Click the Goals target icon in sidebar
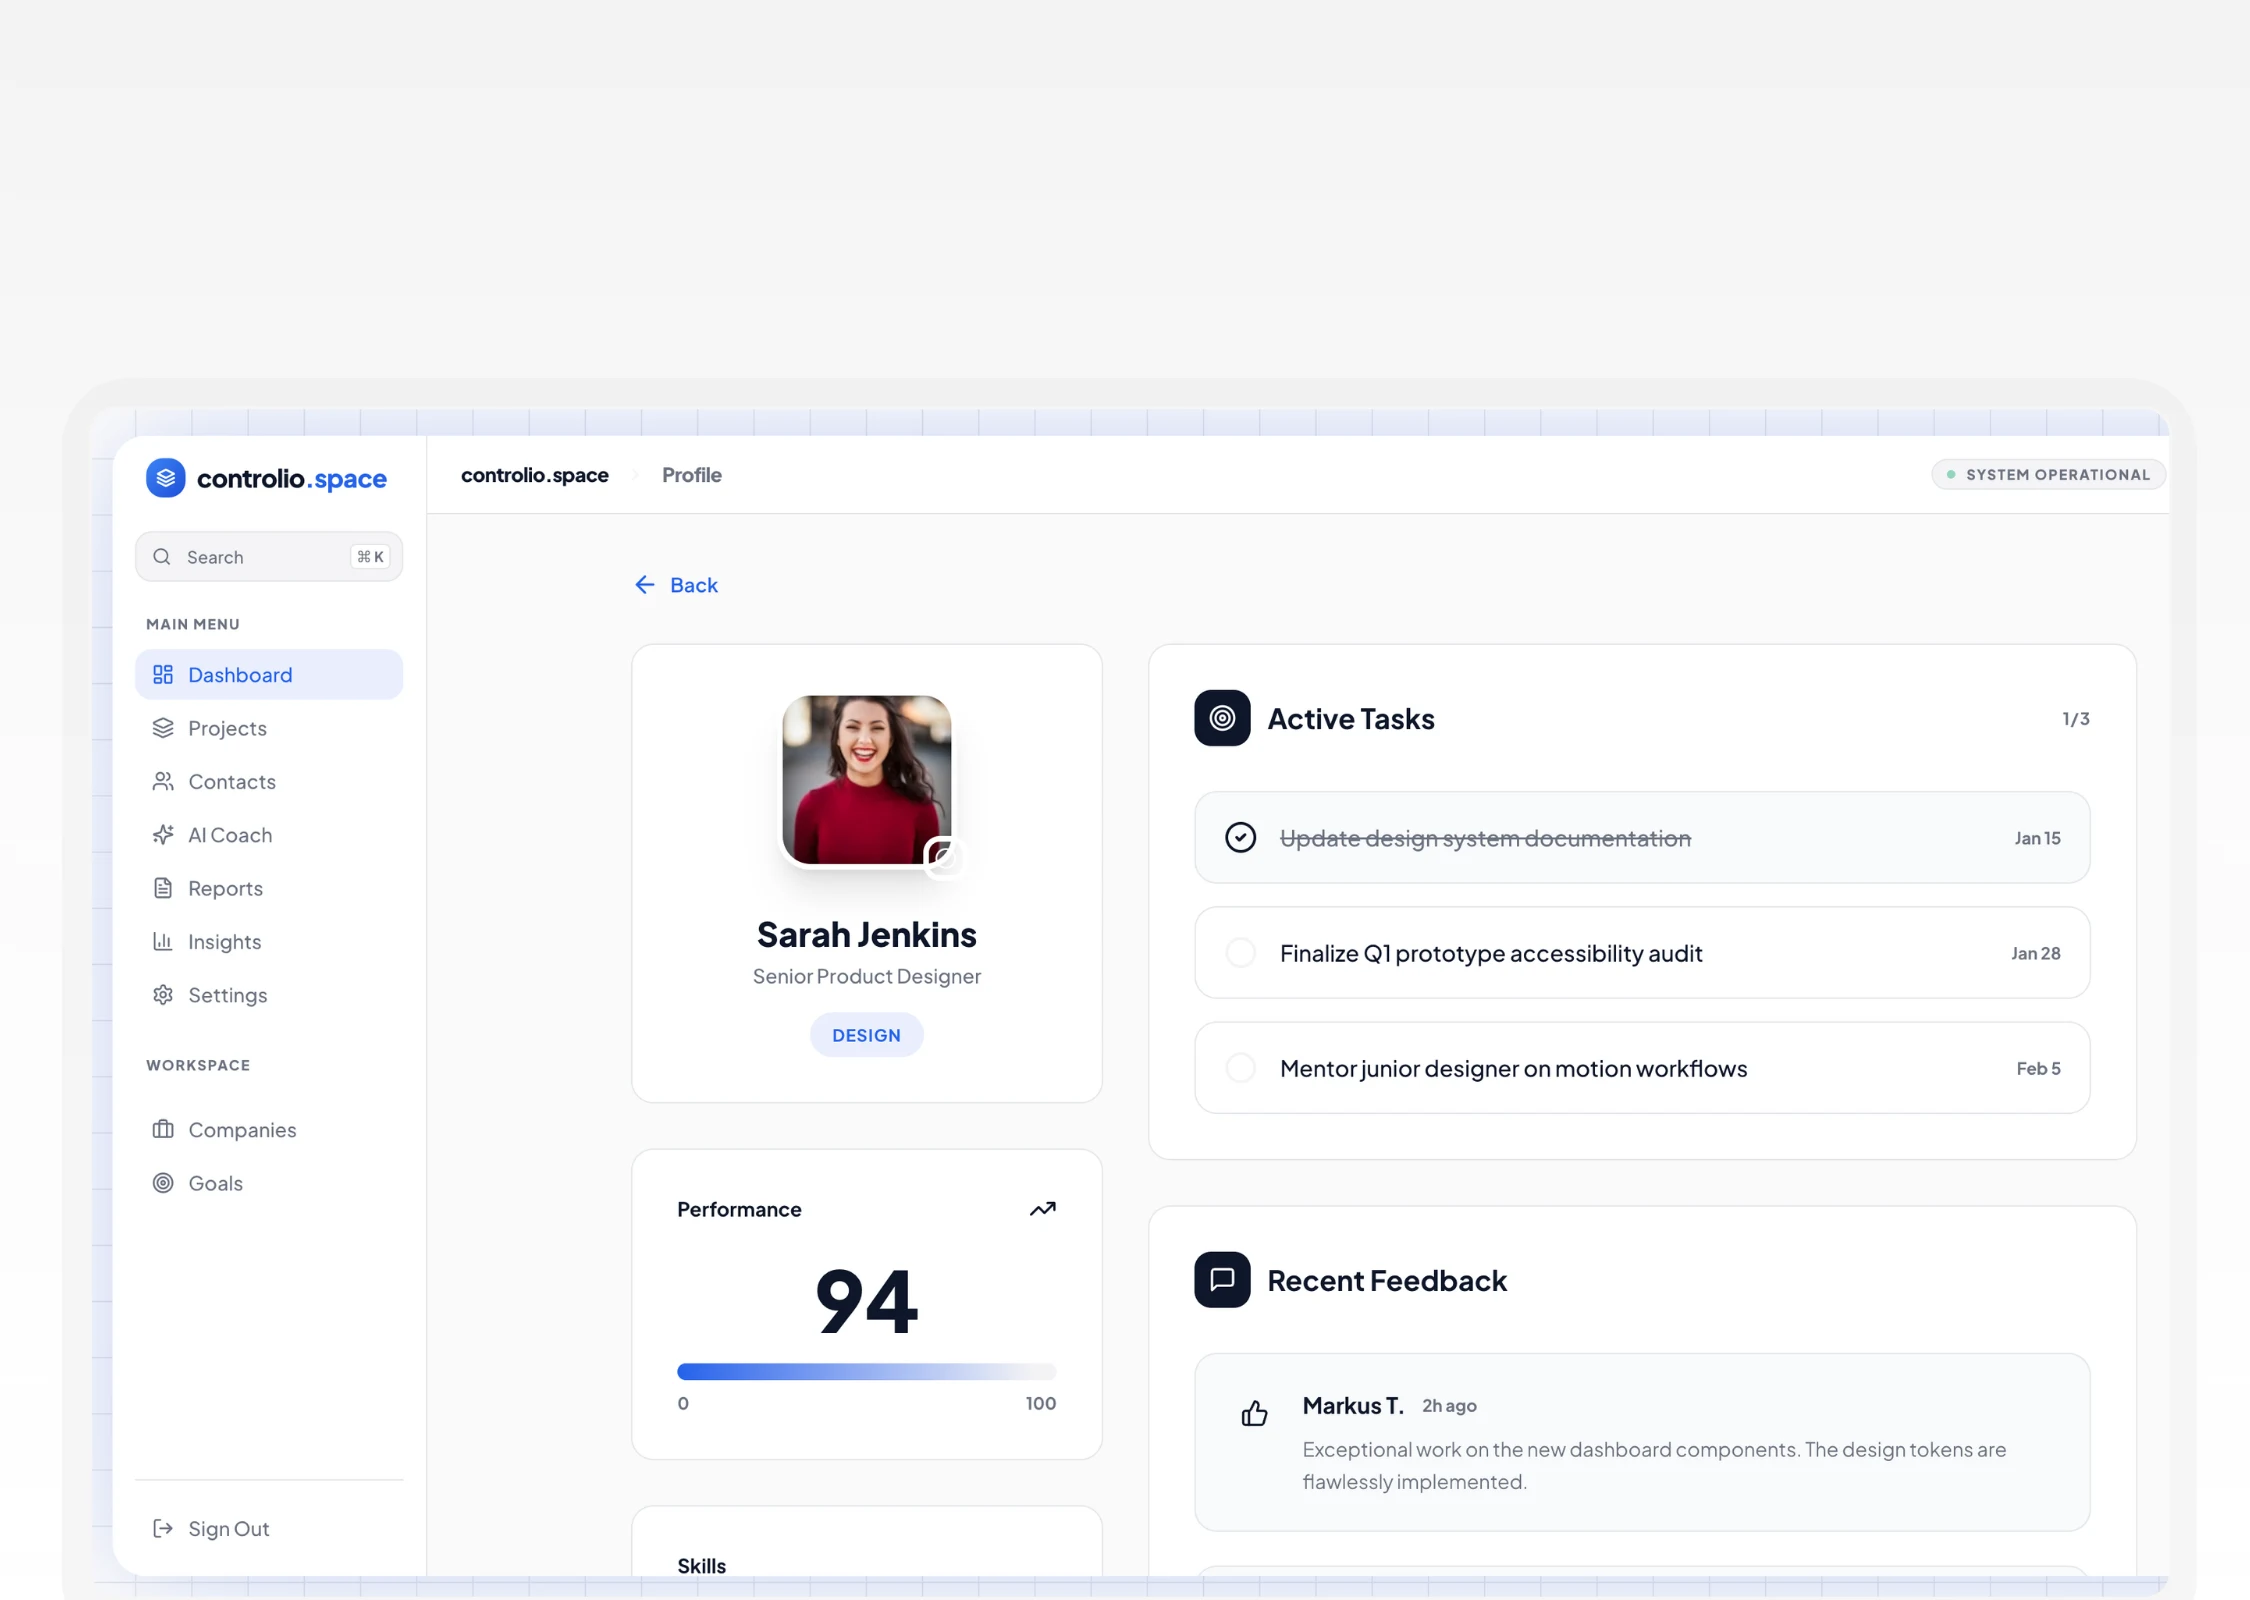Viewport: 2250px width, 1600px height. click(x=162, y=1183)
